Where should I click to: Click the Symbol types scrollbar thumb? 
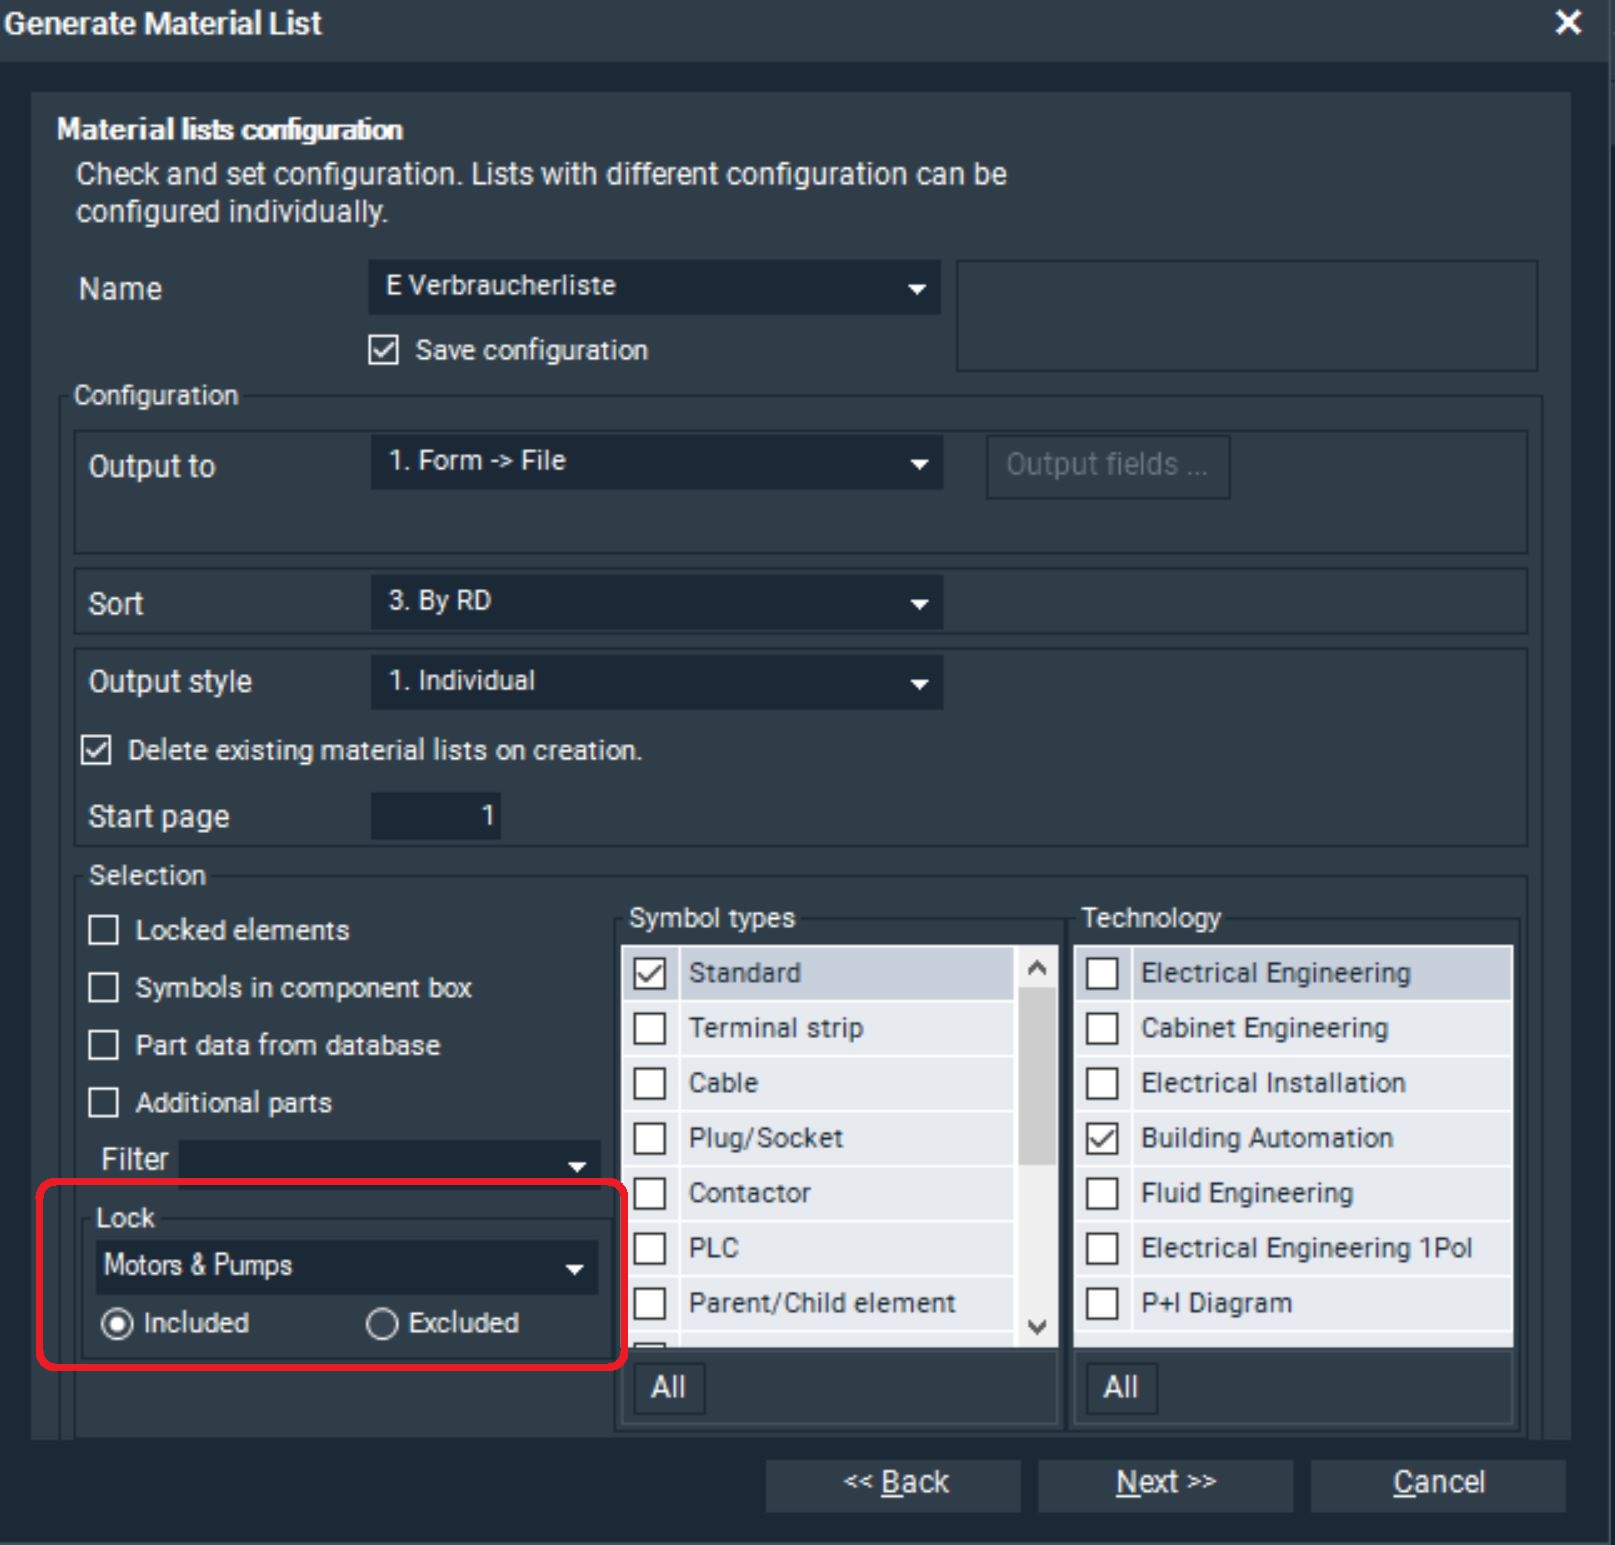coord(1037,1077)
